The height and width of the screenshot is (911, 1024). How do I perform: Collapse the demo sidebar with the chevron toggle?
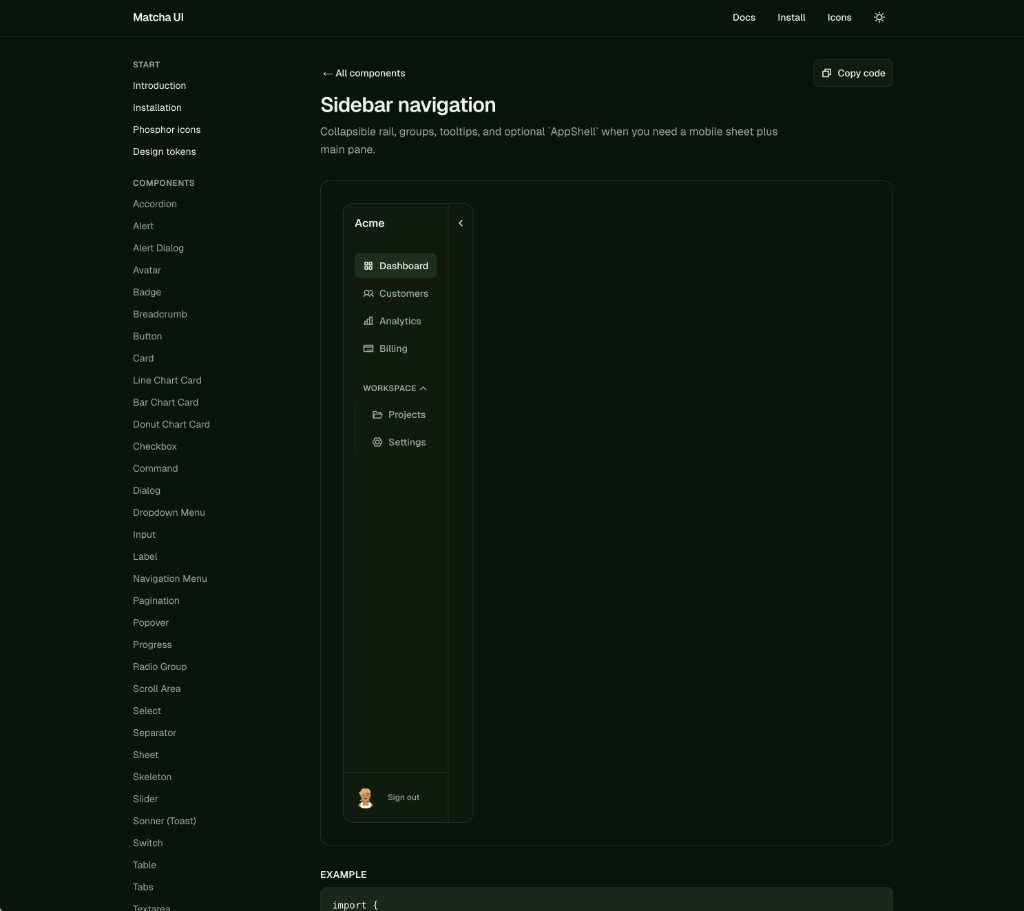[x=461, y=223]
